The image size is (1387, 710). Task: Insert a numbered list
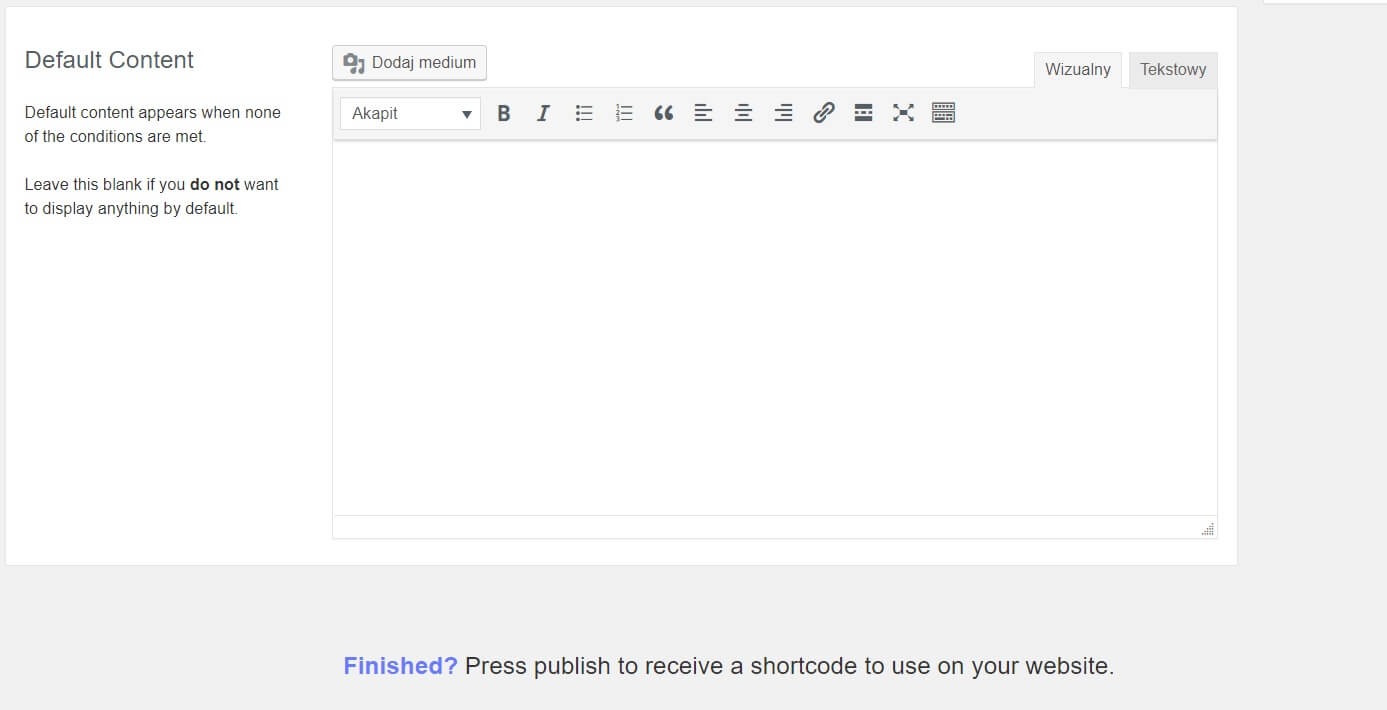(623, 112)
